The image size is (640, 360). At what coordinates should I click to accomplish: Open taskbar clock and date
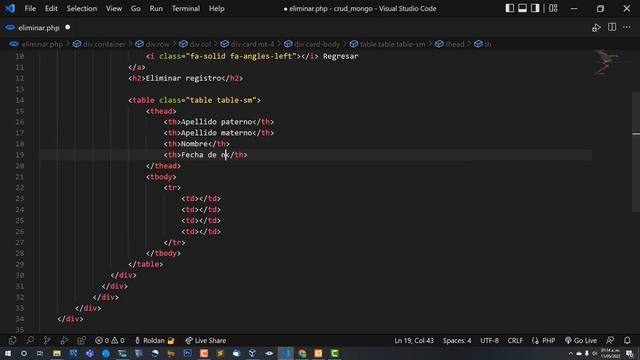tap(610, 353)
